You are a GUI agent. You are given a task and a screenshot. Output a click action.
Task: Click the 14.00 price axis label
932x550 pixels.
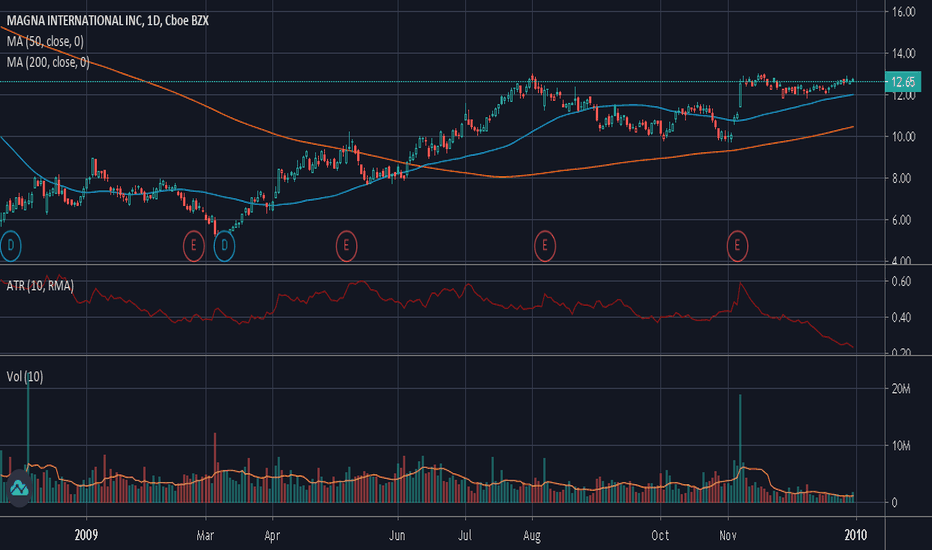click(x=903, y=54)
